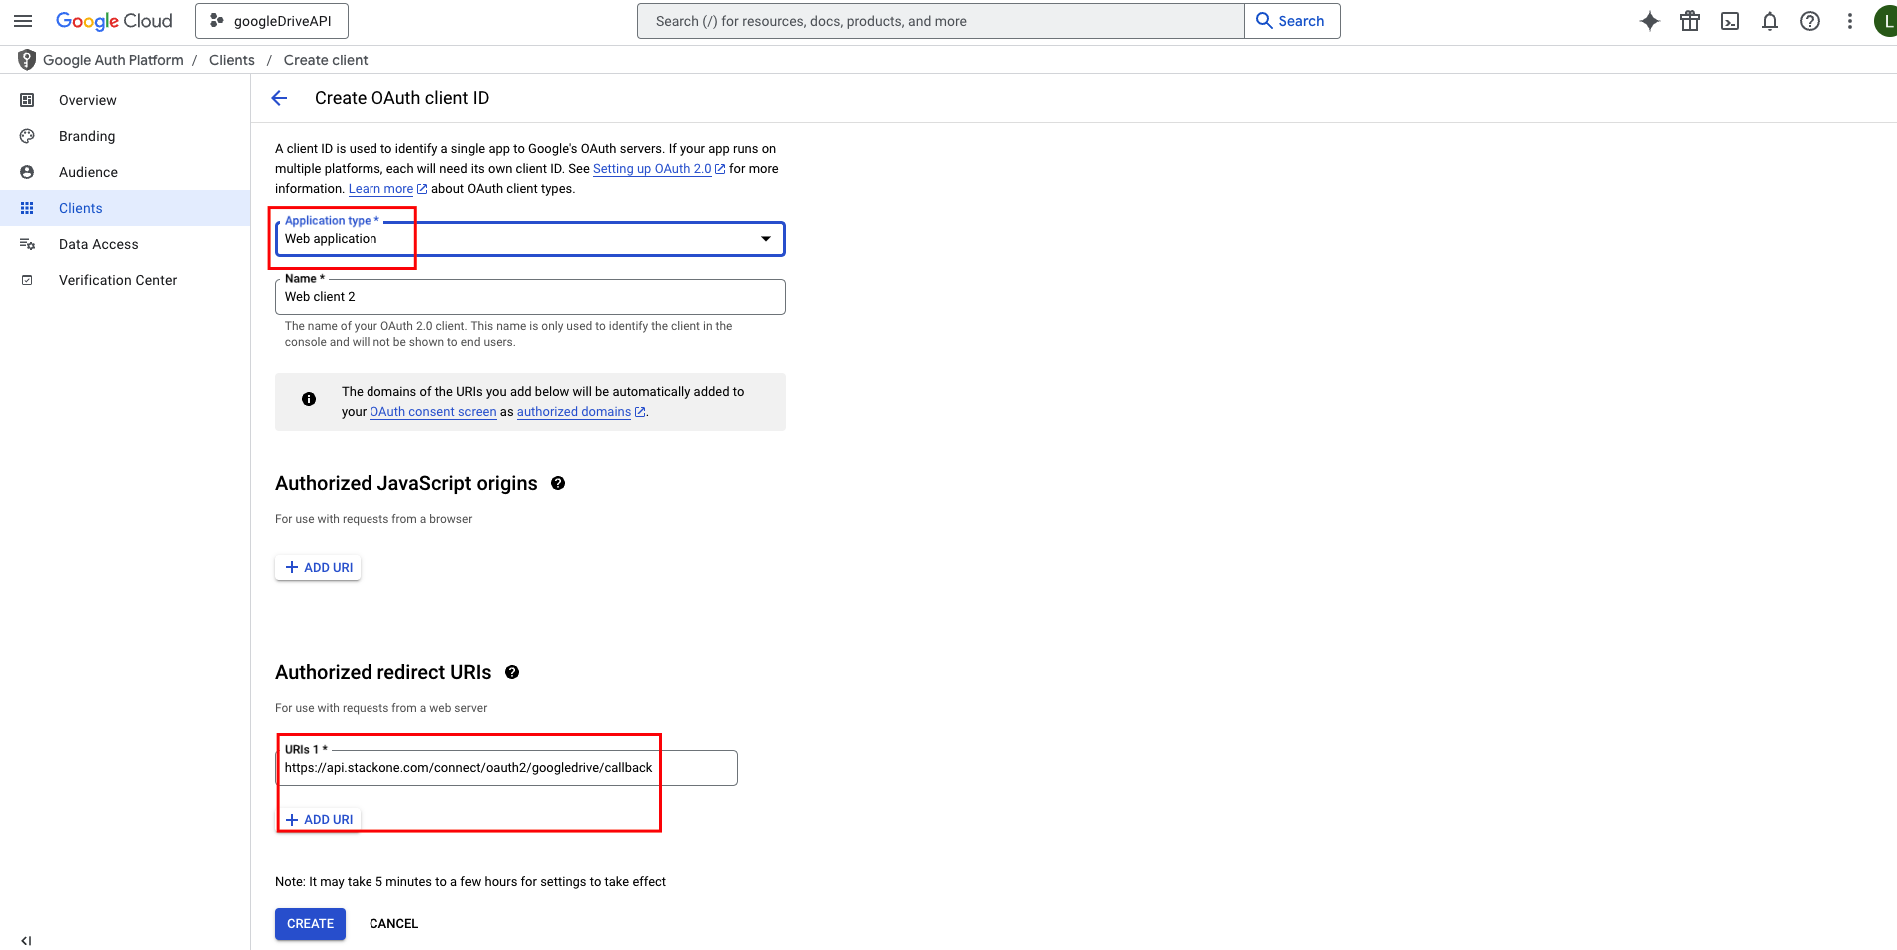Viewport: 1897px width, 950px height.
Task: Click the Google Auth Platform shield icon
Action: tap(27, 60)
